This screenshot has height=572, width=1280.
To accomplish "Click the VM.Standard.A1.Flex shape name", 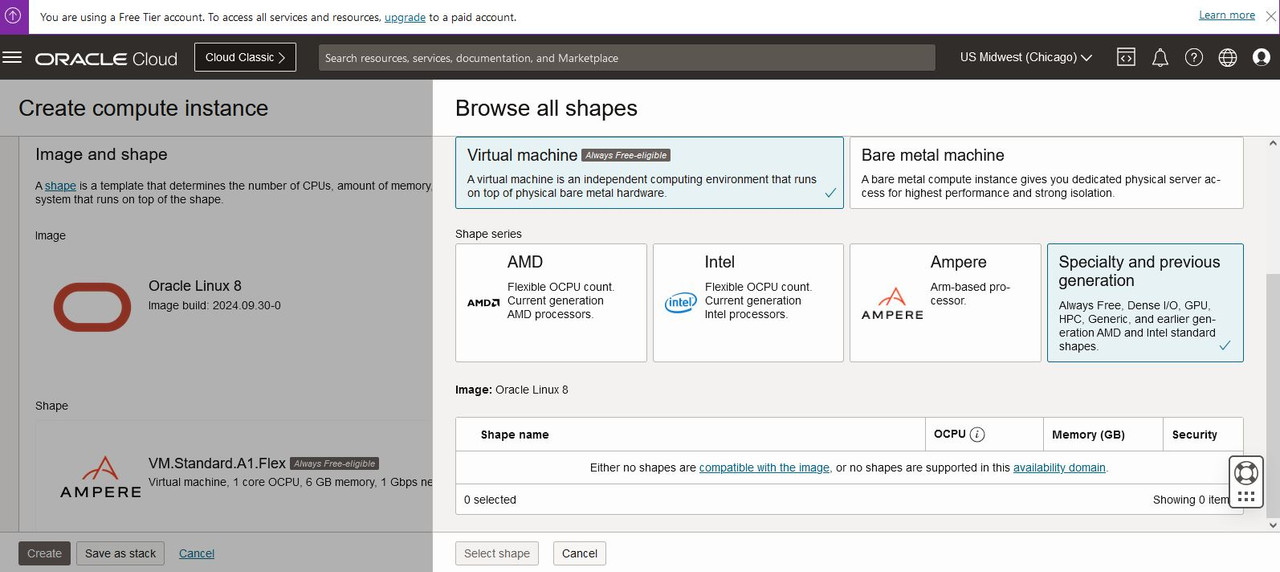I will click(x=217, y=463).
